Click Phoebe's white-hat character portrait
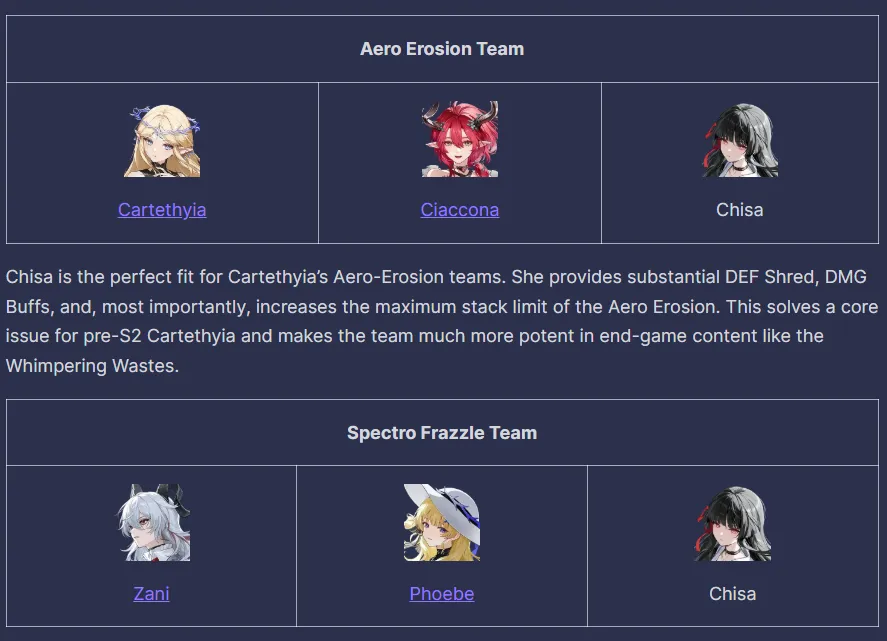This screenshot has width=887, height=641. point(442,523)
